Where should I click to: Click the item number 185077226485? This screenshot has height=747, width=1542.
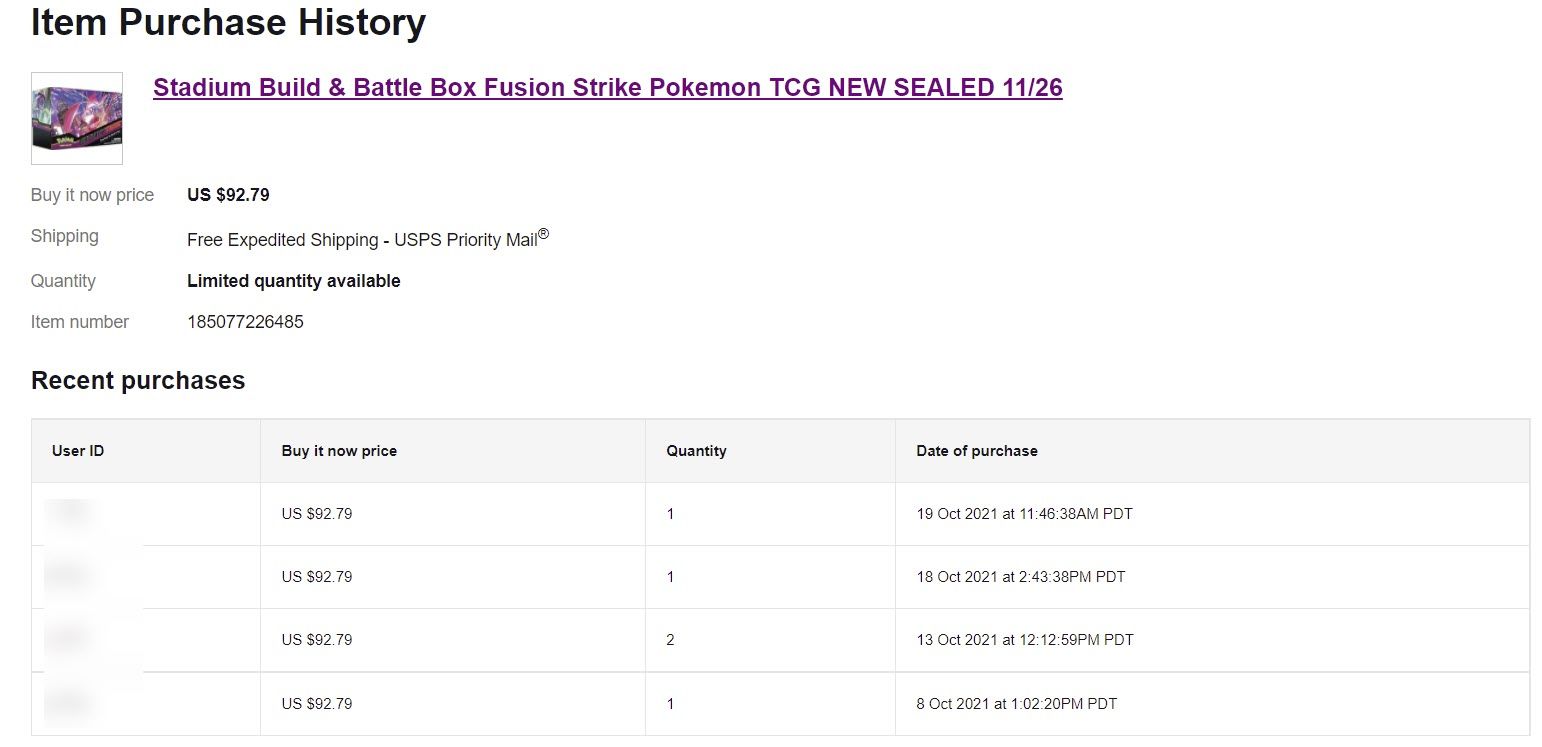tap(245, 322)
